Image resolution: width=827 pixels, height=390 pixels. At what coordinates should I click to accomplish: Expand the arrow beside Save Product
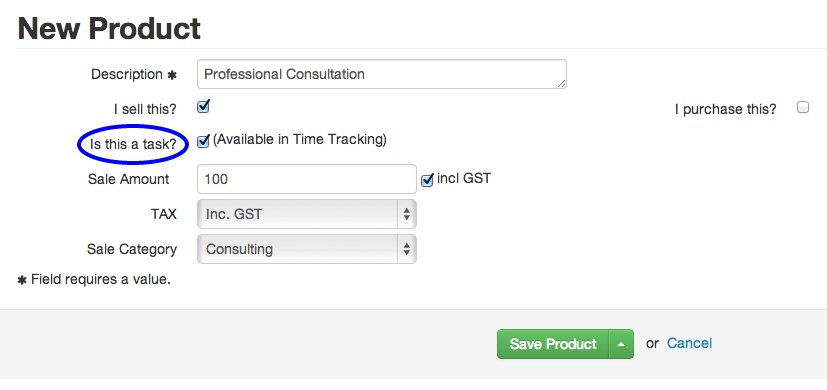621,344
